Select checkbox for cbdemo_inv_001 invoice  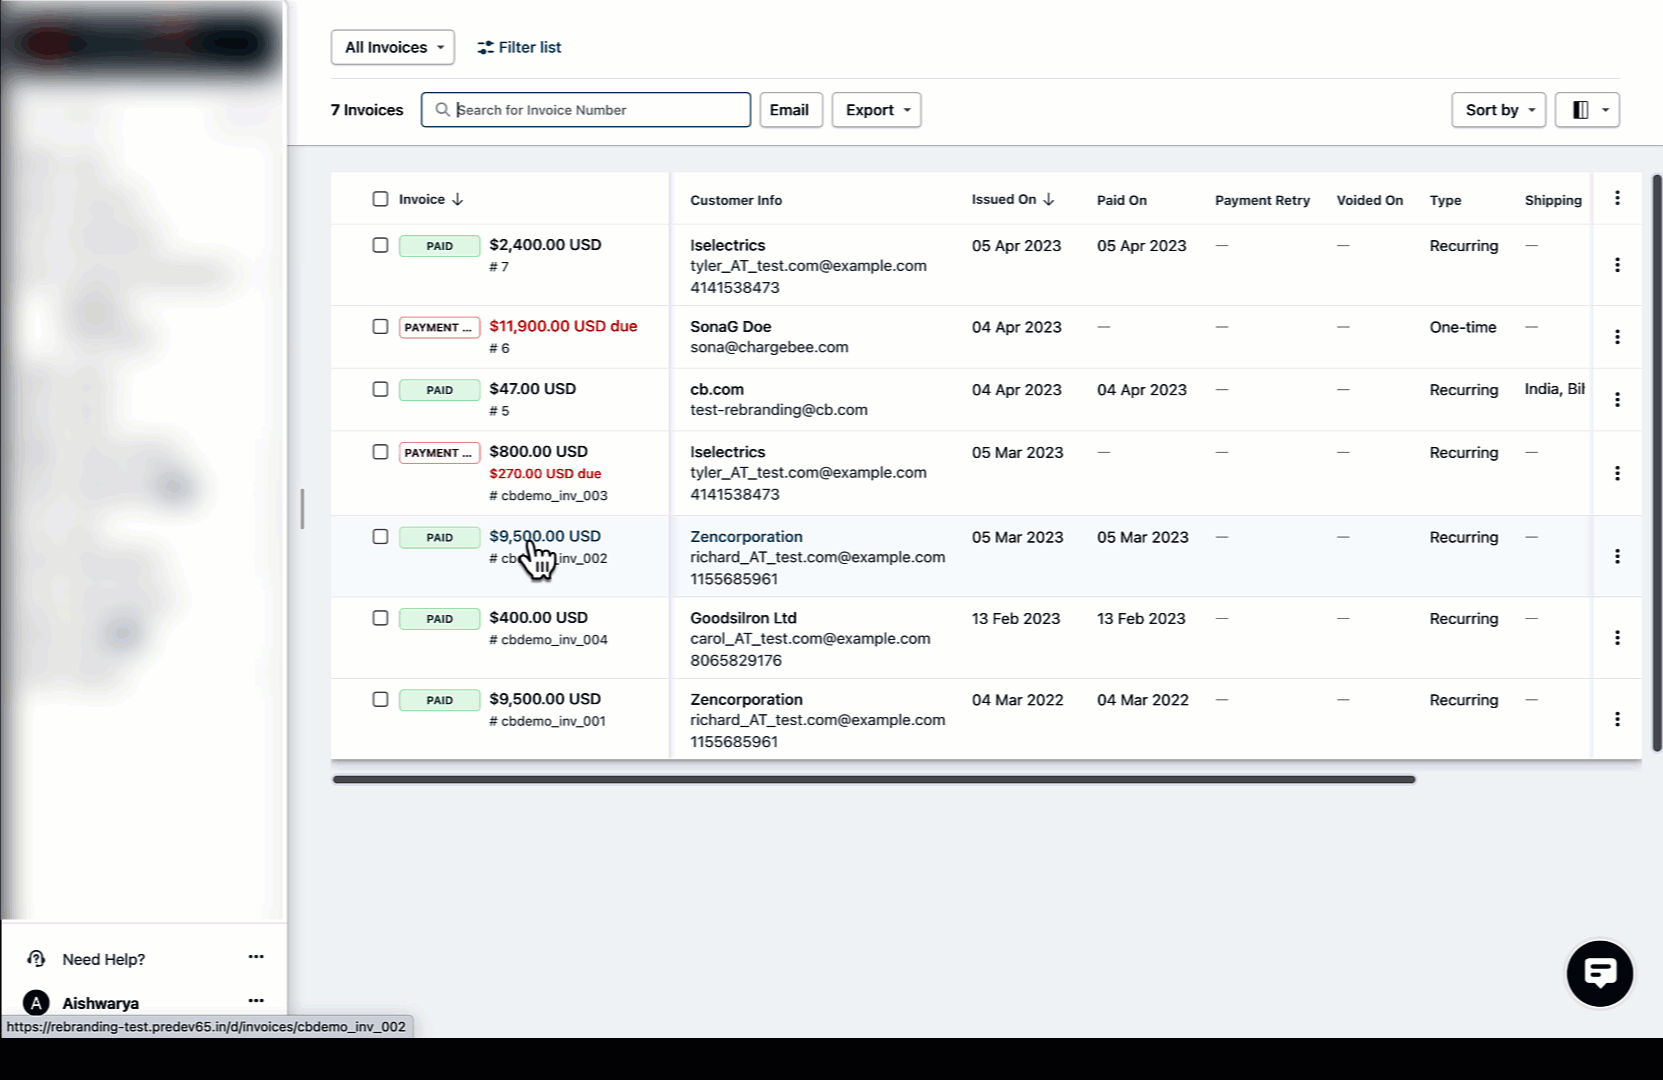point(380,700)
